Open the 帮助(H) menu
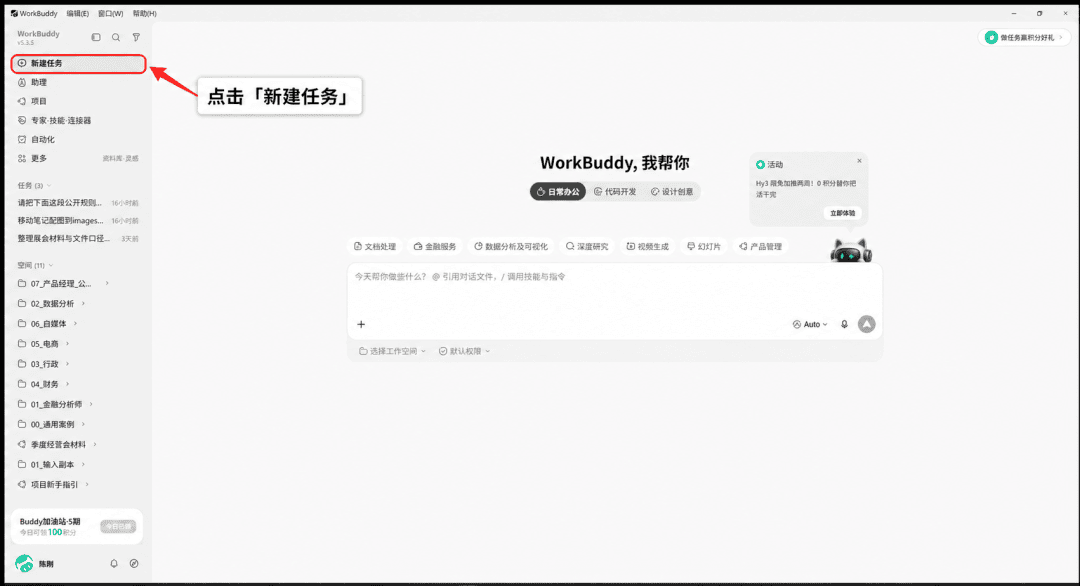Viewport: 1080px width, 586px height. (144, 13)
